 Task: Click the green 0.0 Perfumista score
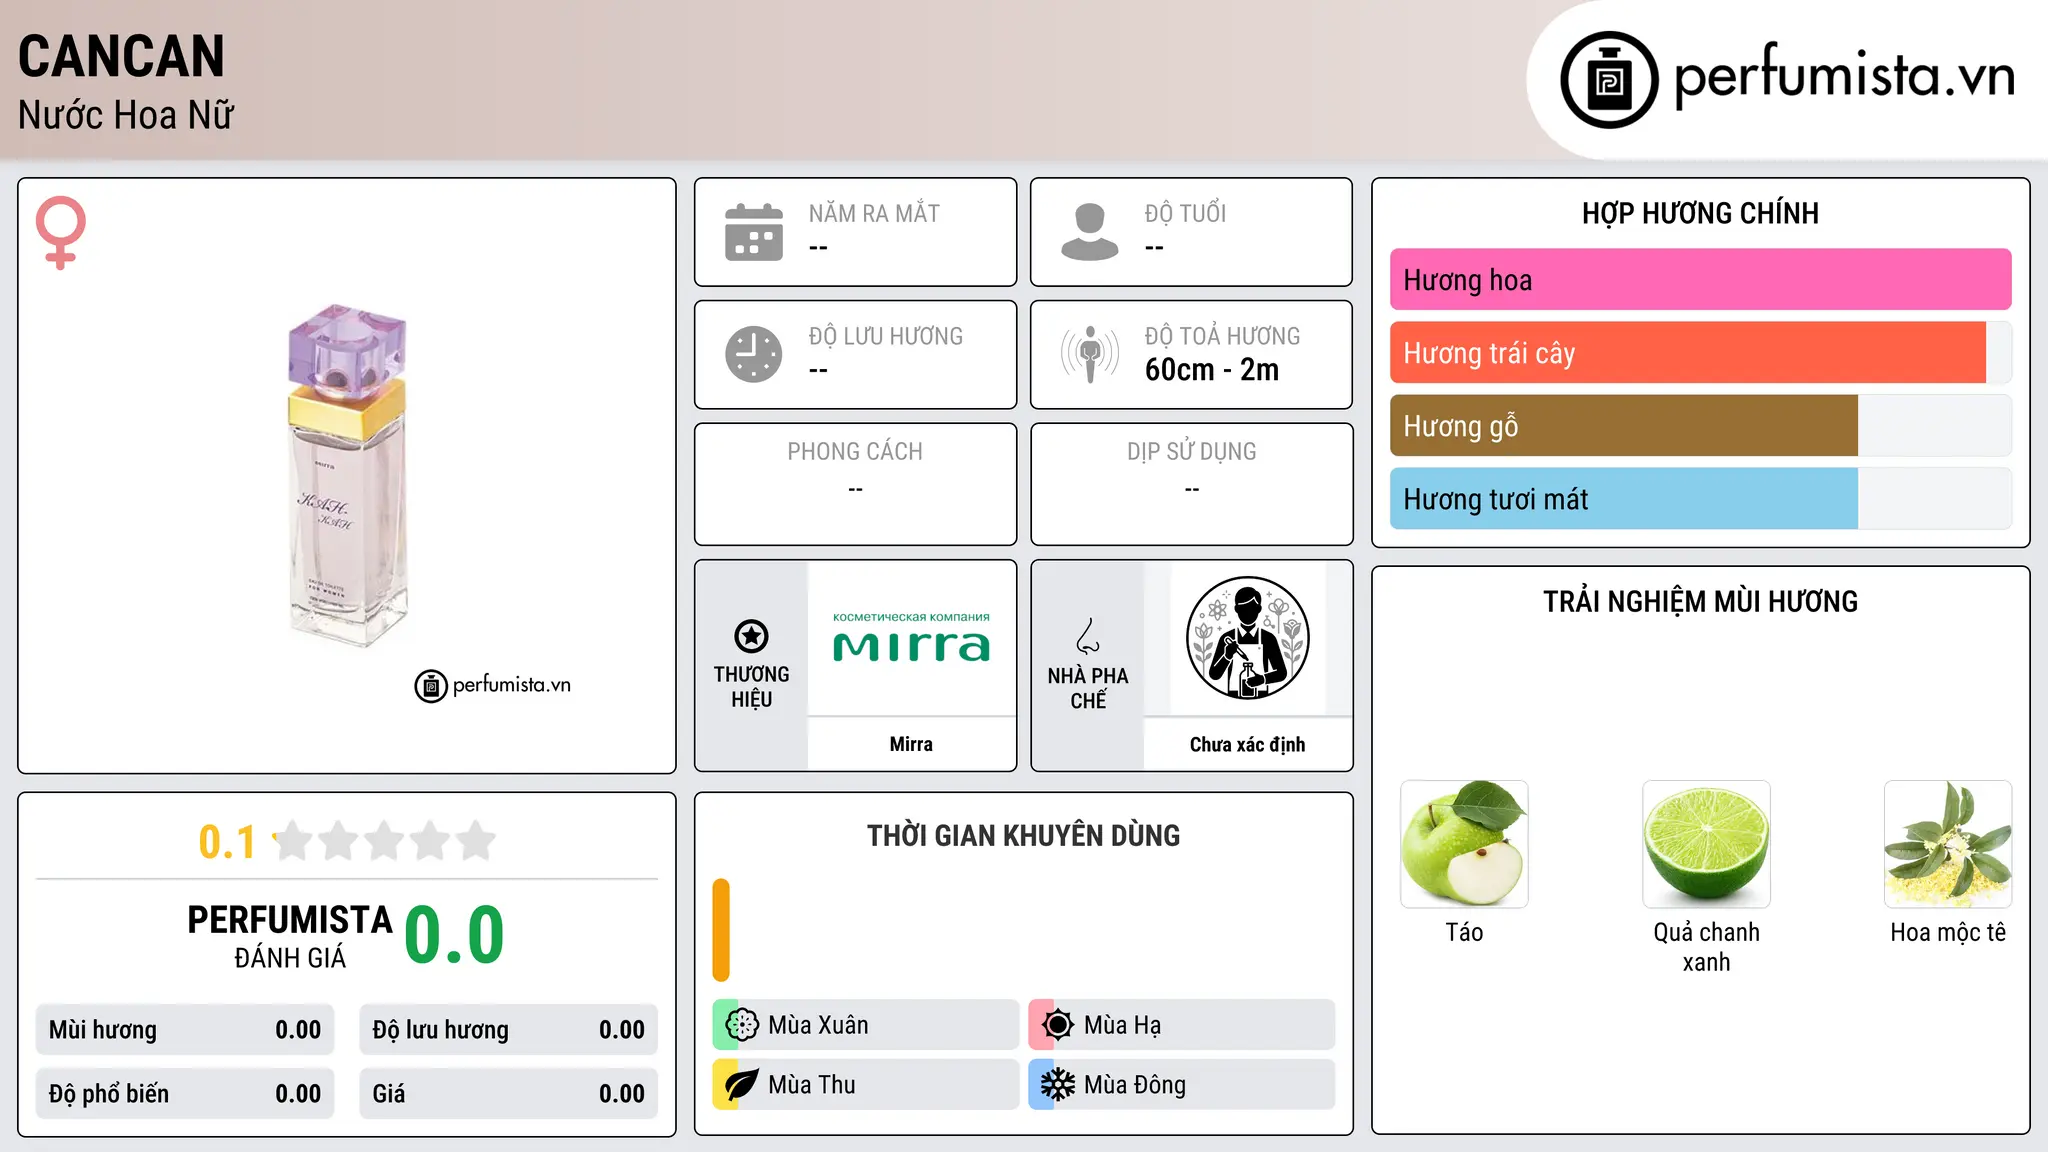click(x=454, y=935)
